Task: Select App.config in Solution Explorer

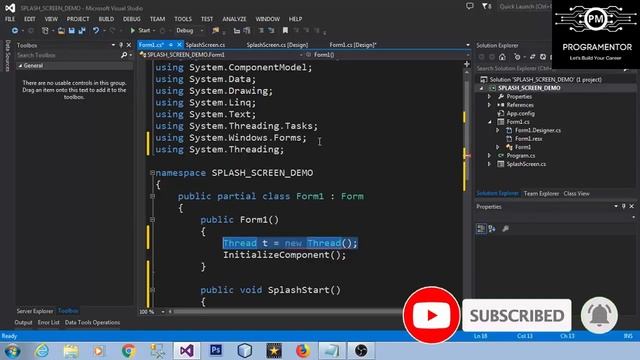Action: tap(520, 113)
